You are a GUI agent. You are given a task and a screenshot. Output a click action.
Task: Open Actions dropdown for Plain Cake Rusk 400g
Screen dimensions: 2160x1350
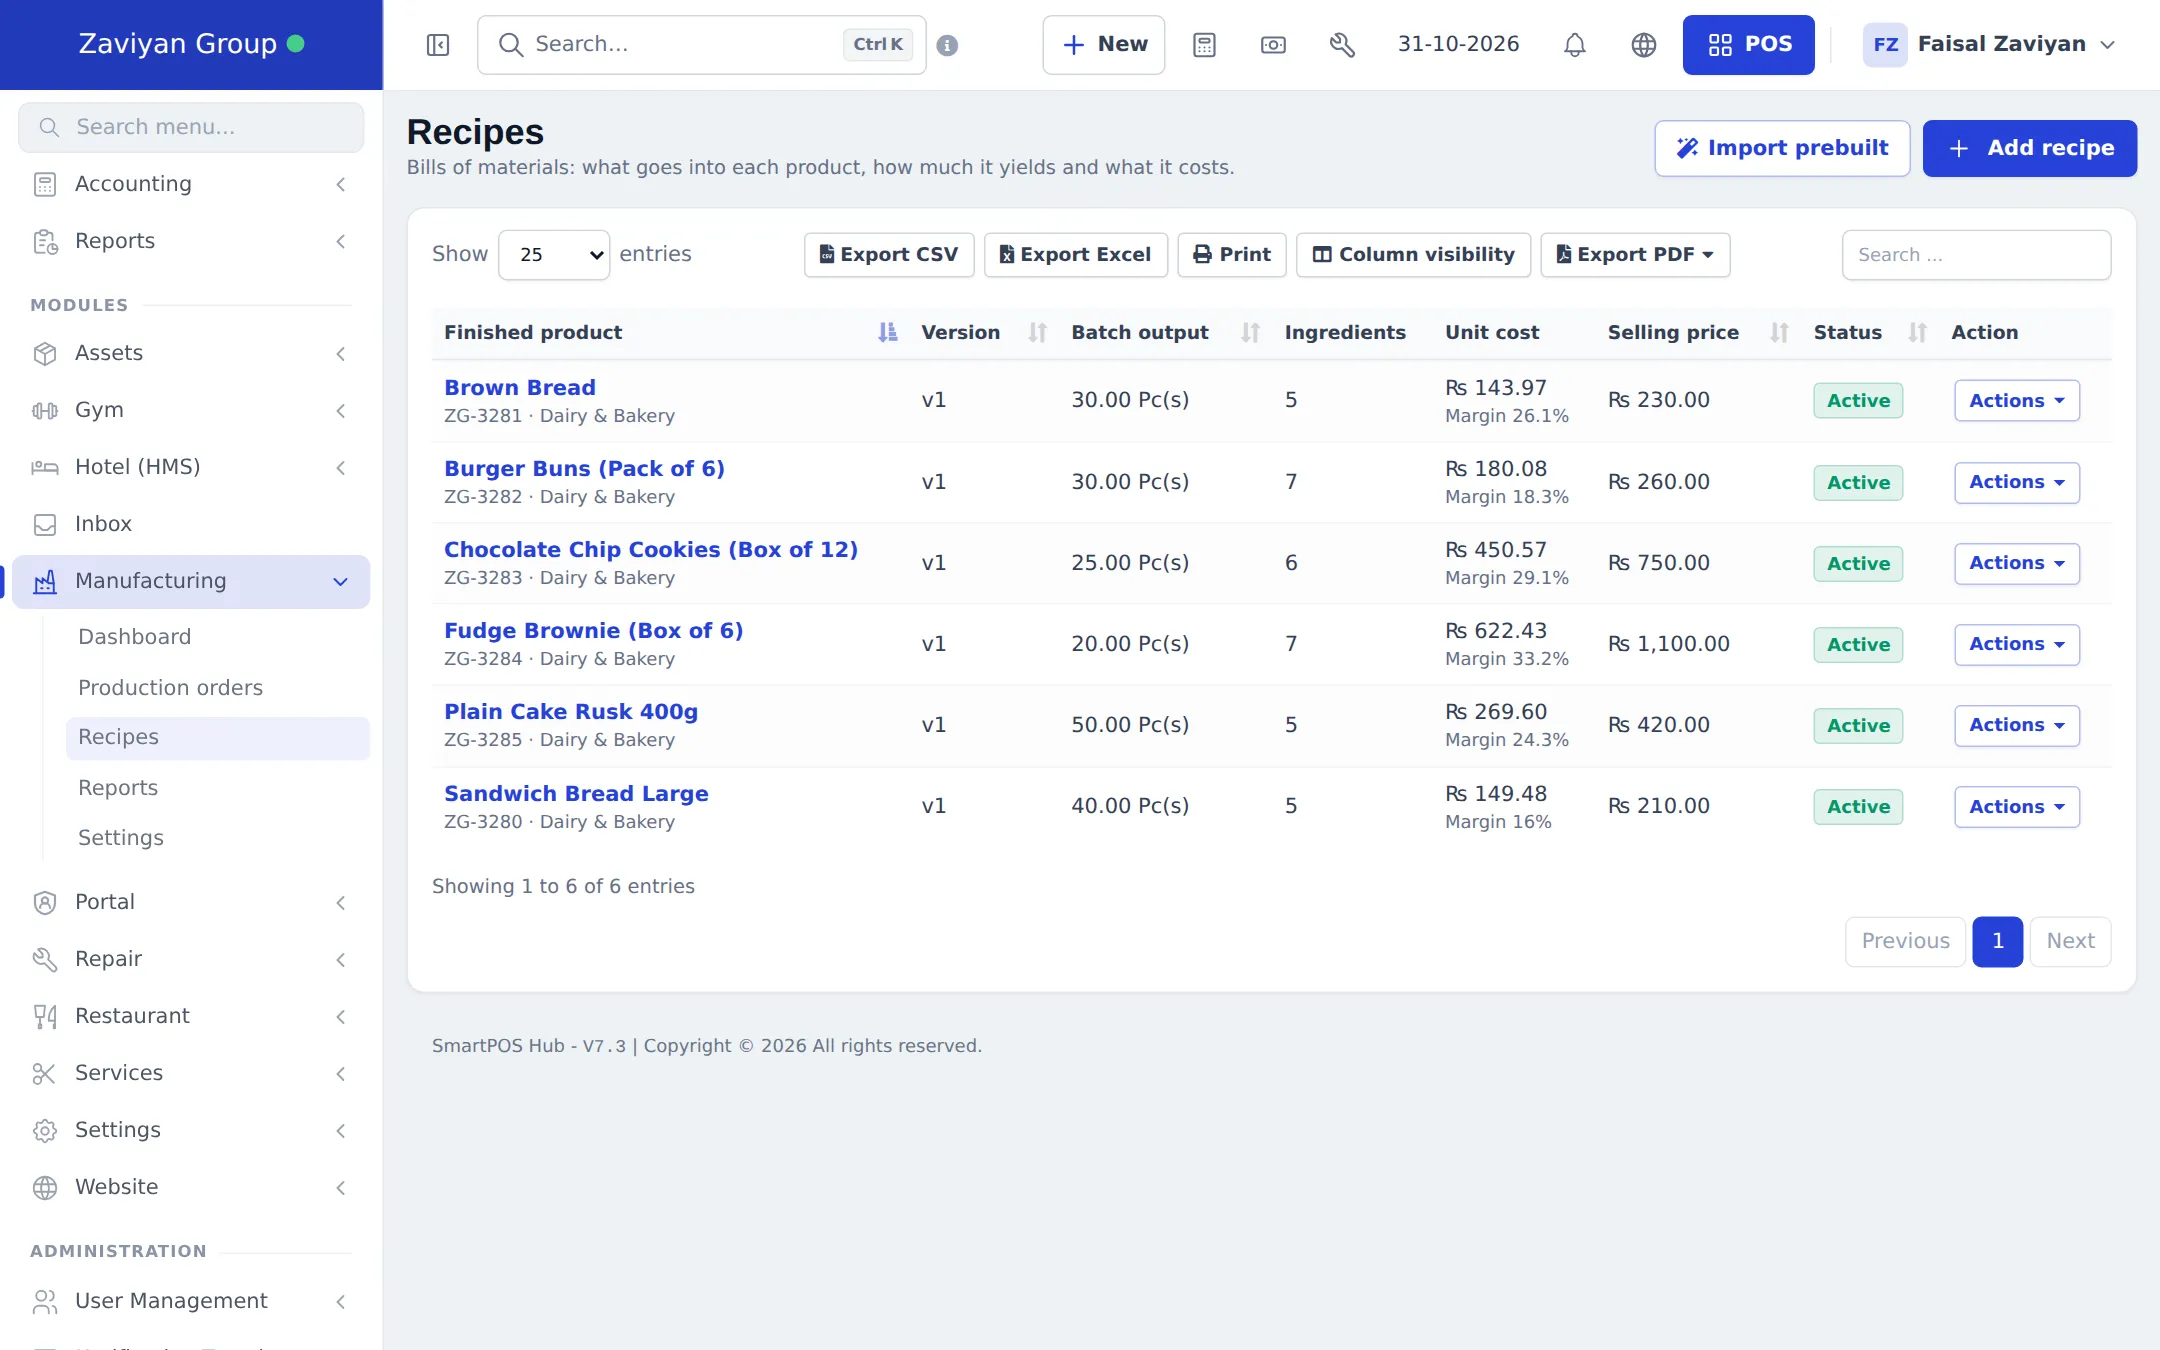[2017, 725]
